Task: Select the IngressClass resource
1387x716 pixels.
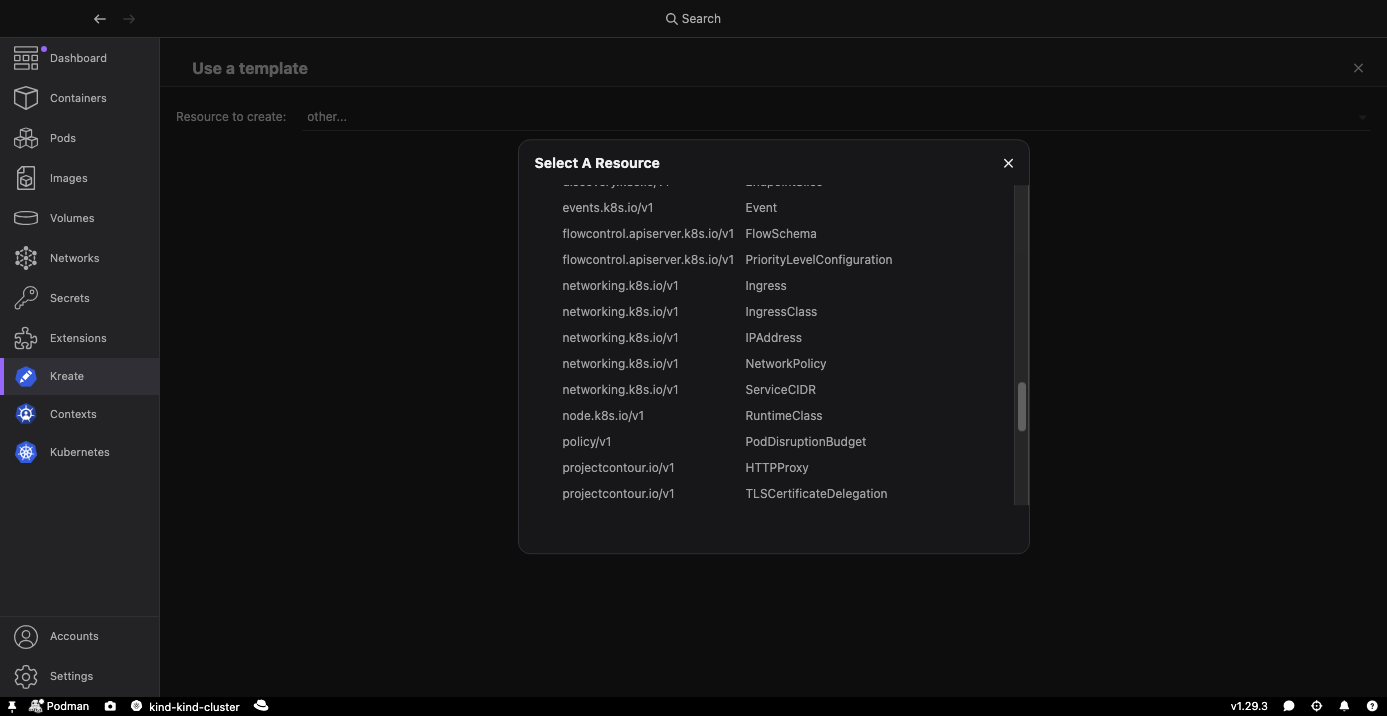Action: (781, 312)
